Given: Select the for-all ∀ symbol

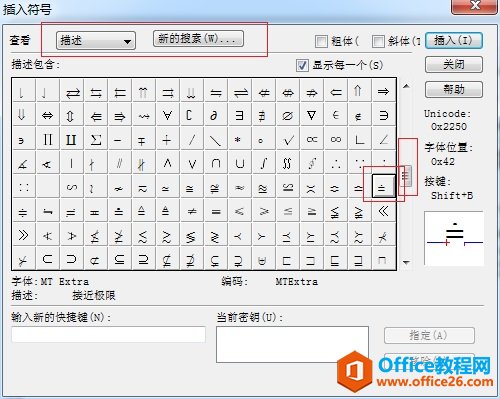Looking at the screenshot, I should (x=168, y=115).
